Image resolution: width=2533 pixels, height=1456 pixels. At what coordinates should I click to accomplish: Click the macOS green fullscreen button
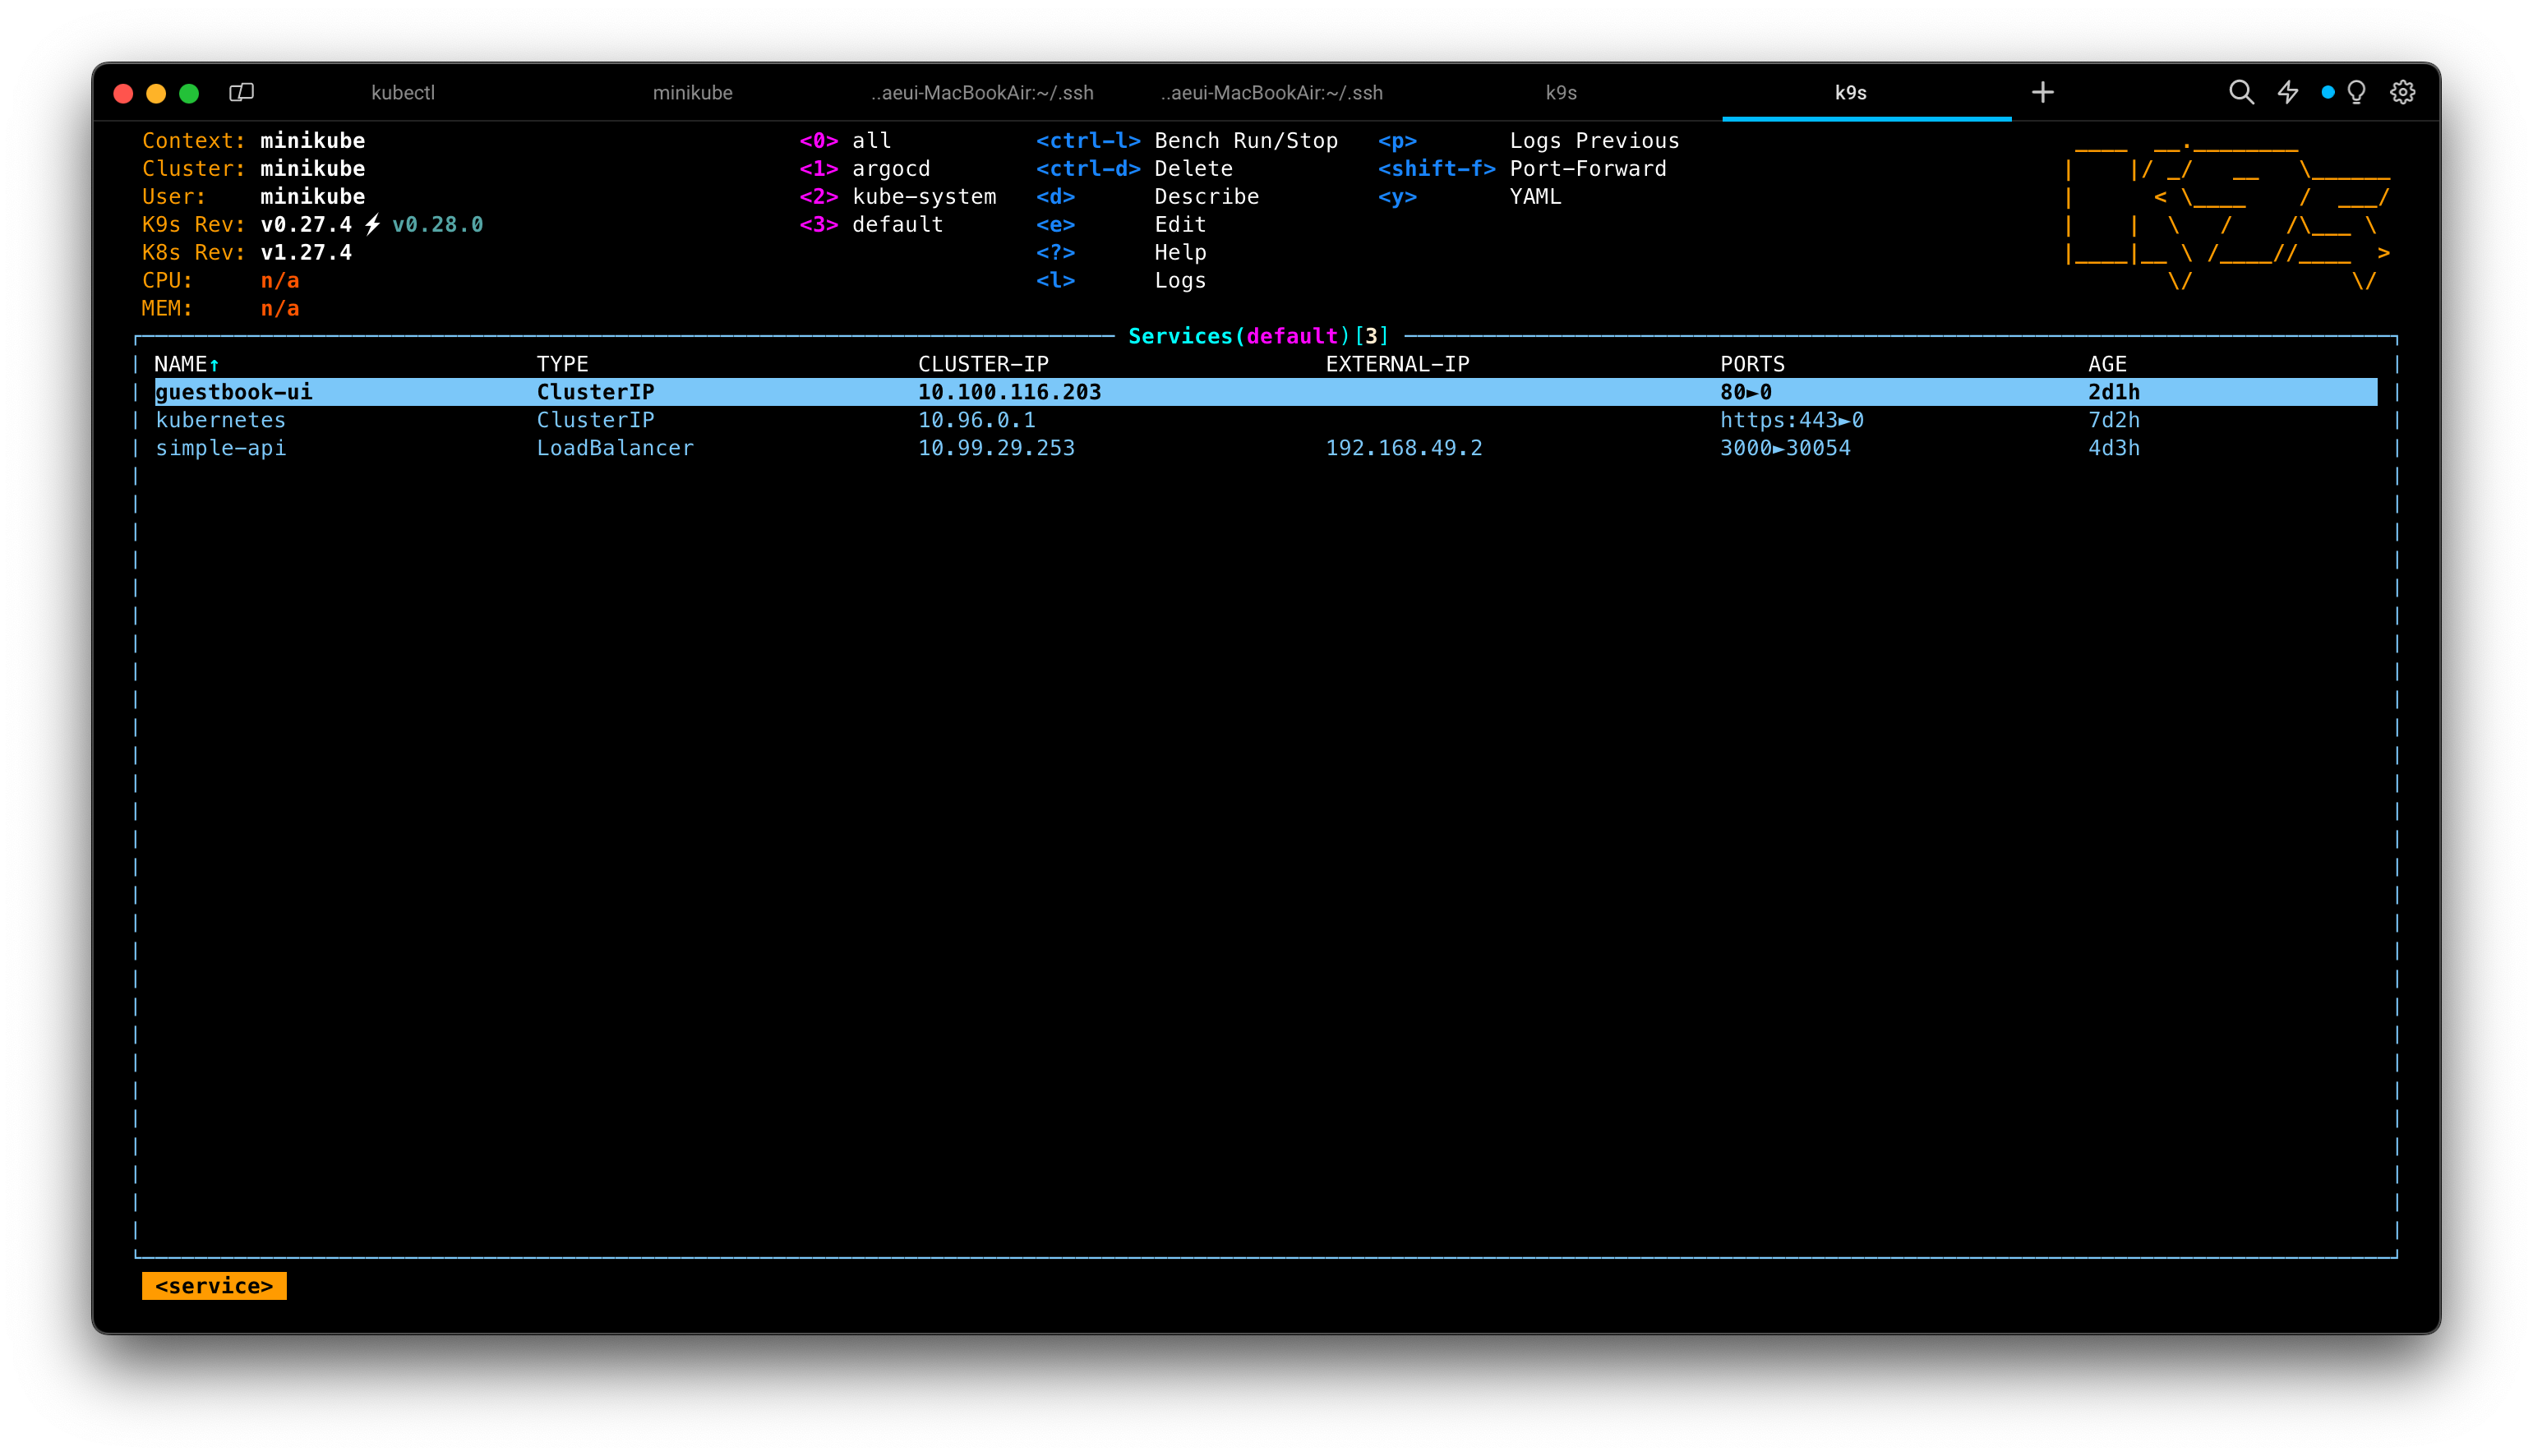click(x=189, y=93)
